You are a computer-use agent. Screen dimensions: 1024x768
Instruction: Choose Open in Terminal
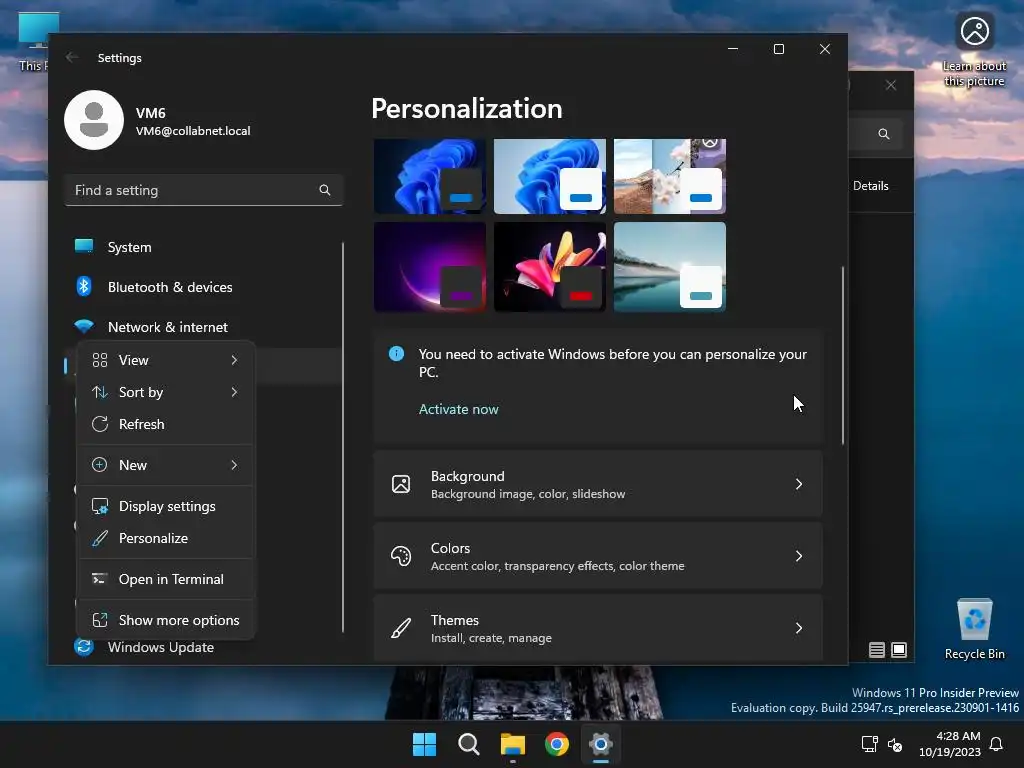click(166, 579)
